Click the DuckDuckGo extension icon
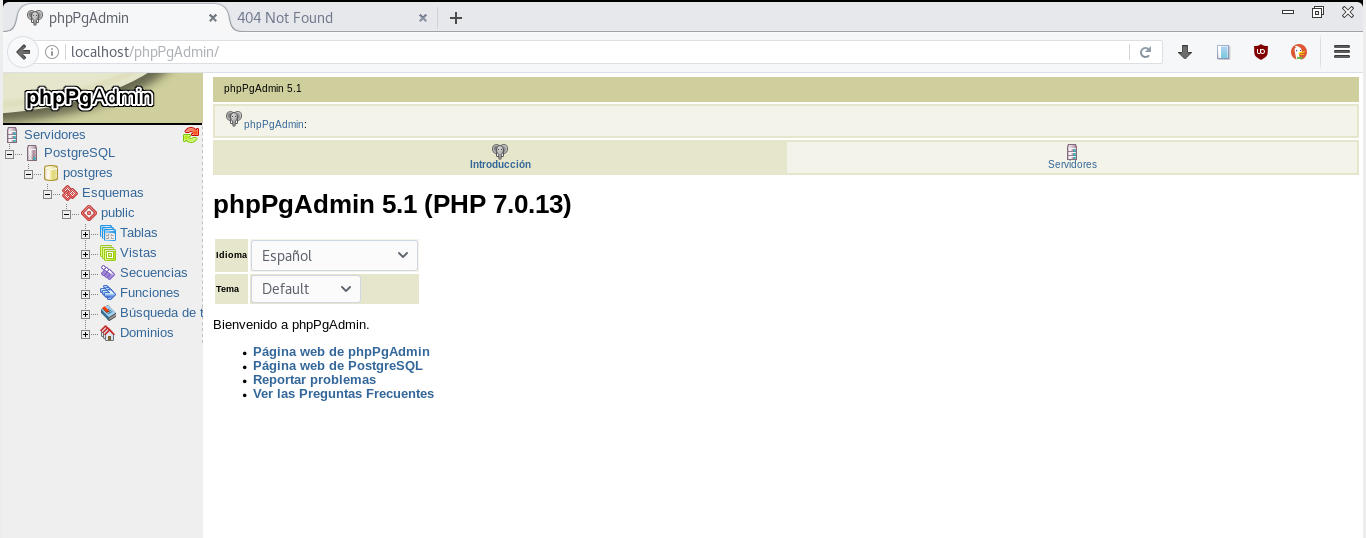The image size is (1366, 538). click(1299, 52)
